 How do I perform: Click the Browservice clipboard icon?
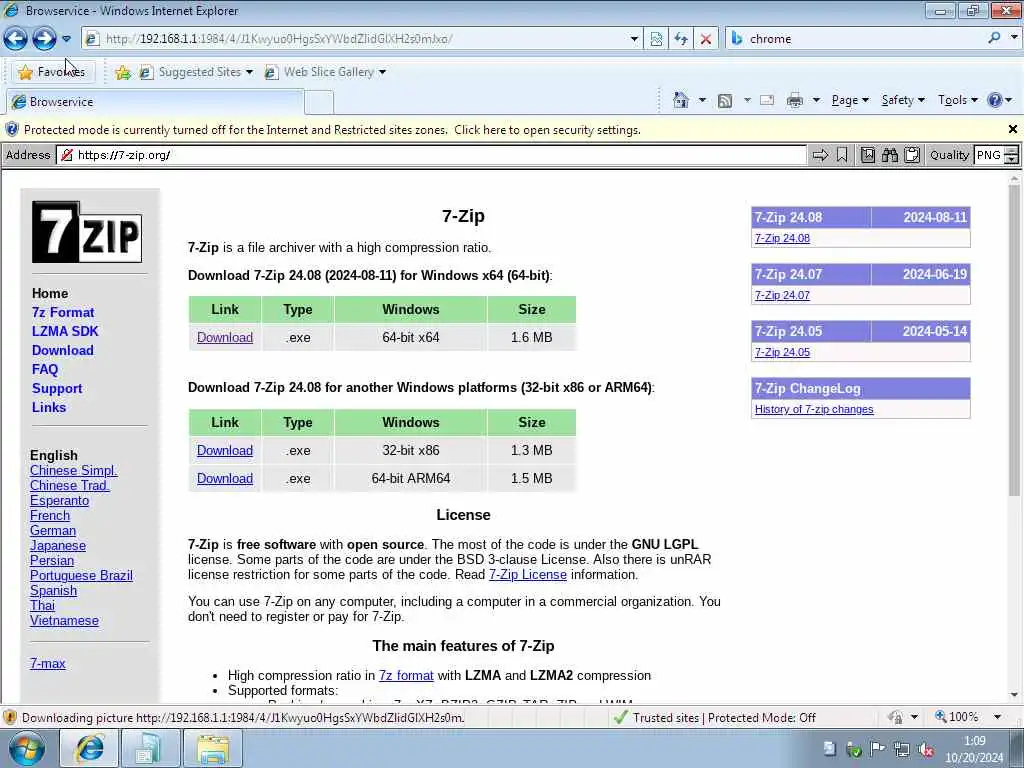tap(912, 155)
